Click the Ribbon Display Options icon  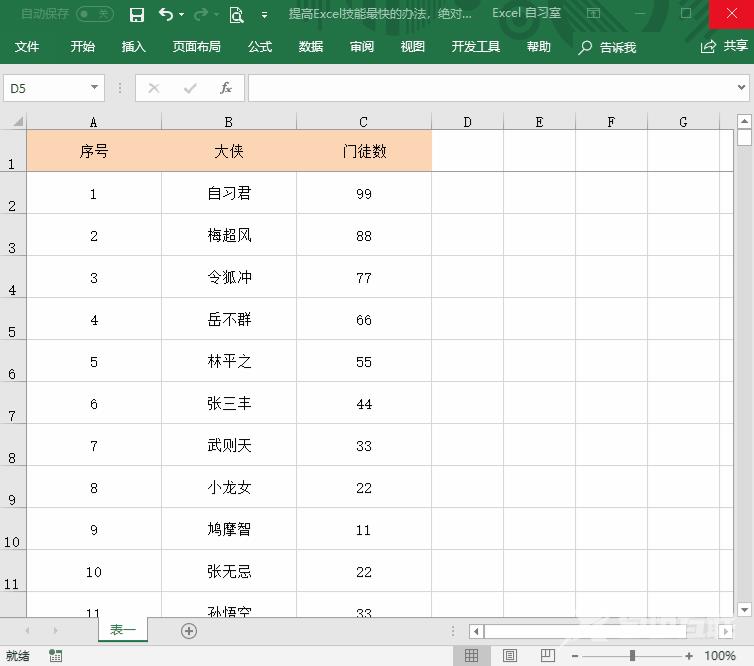pyautogui.click(x=593, y=13)
